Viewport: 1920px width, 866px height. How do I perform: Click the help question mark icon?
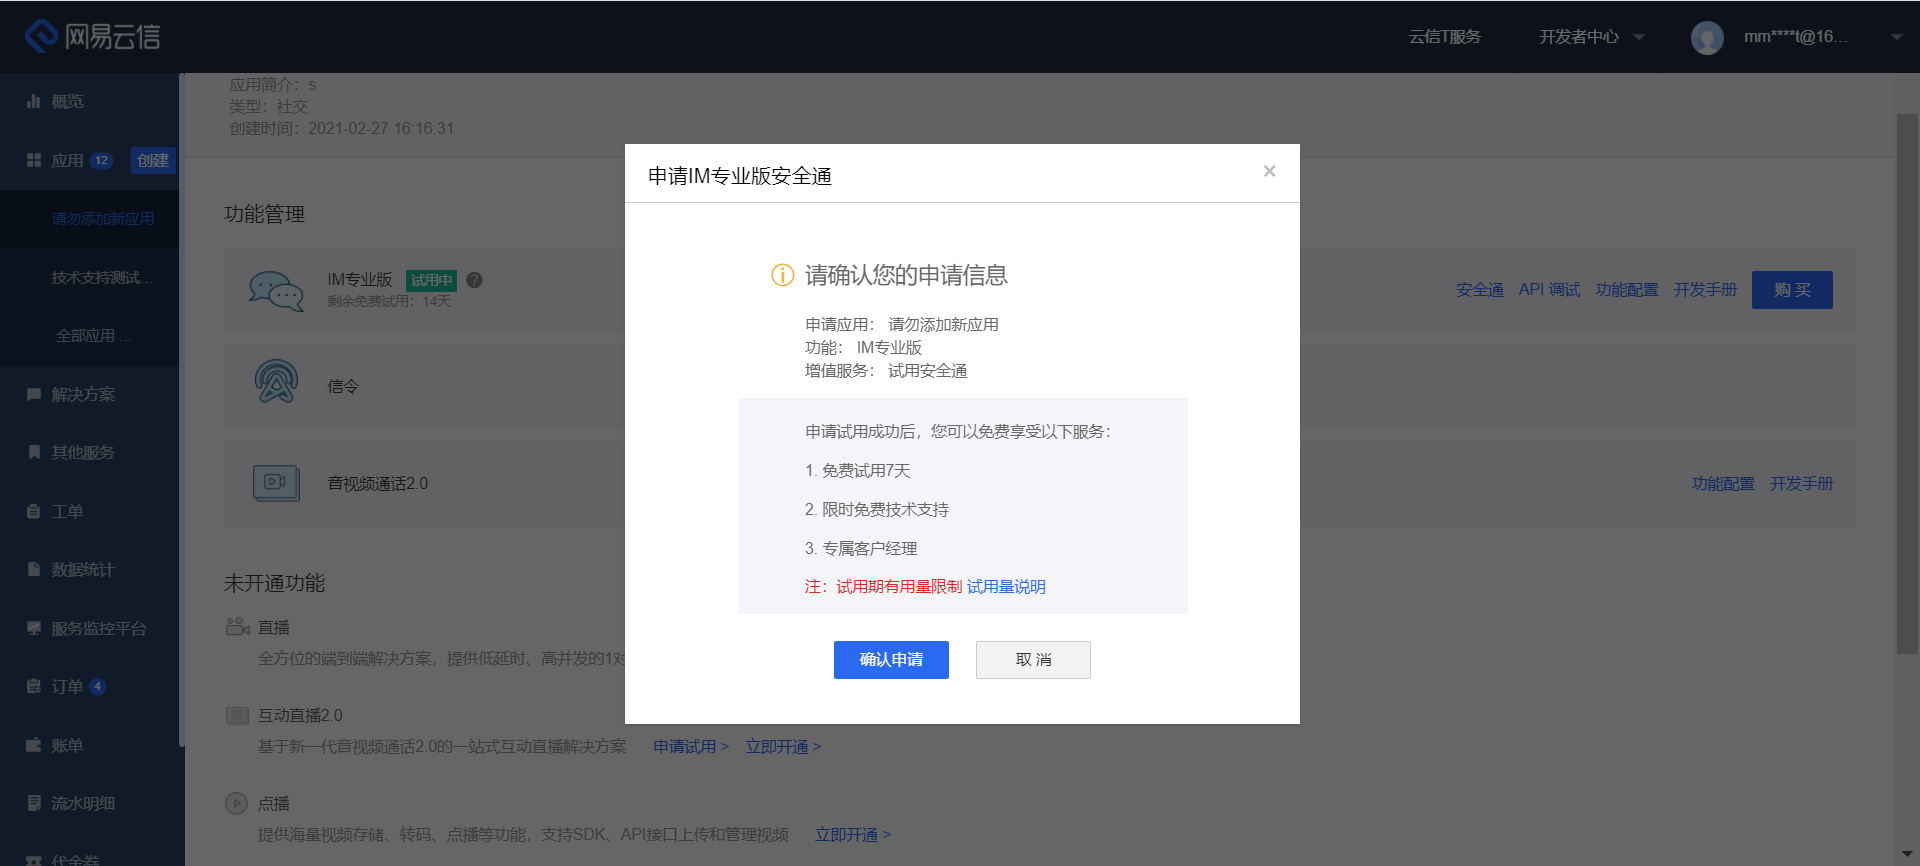474,280
